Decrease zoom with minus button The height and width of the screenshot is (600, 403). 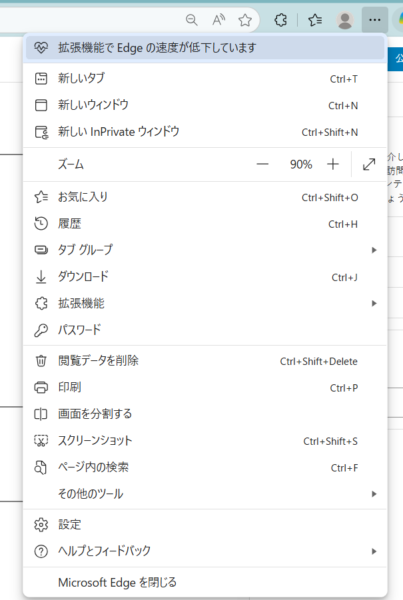point(263,165)
